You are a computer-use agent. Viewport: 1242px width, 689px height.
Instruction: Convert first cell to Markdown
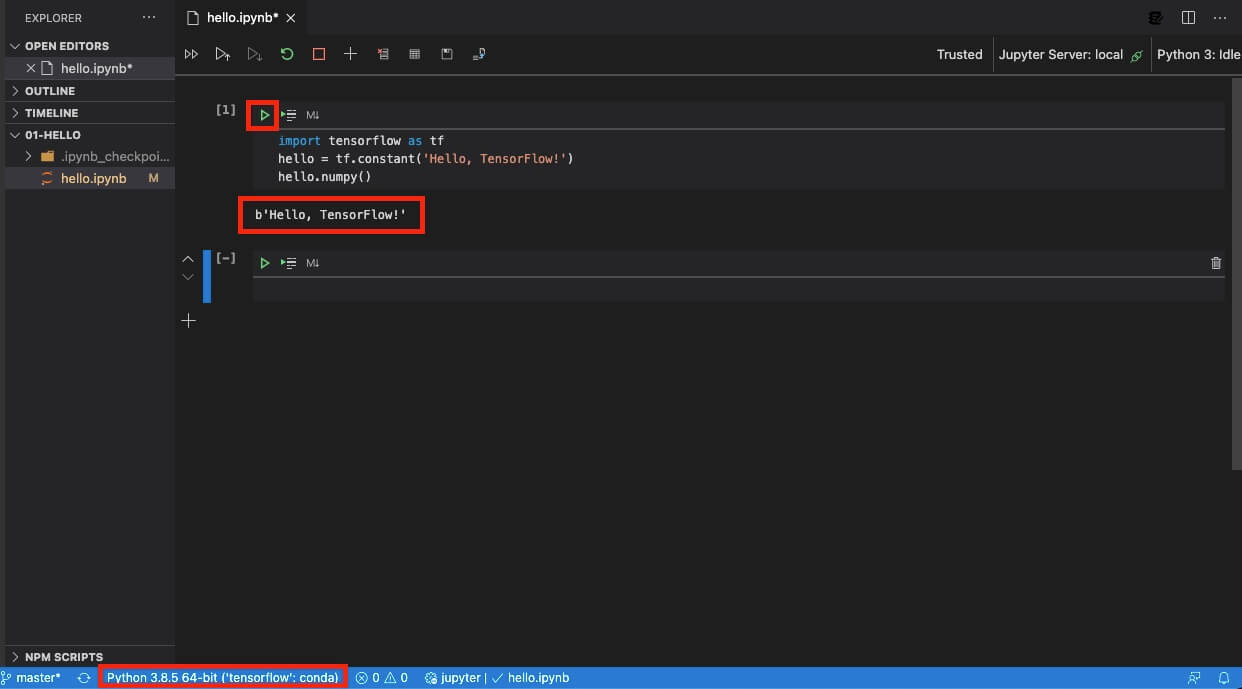312,115
